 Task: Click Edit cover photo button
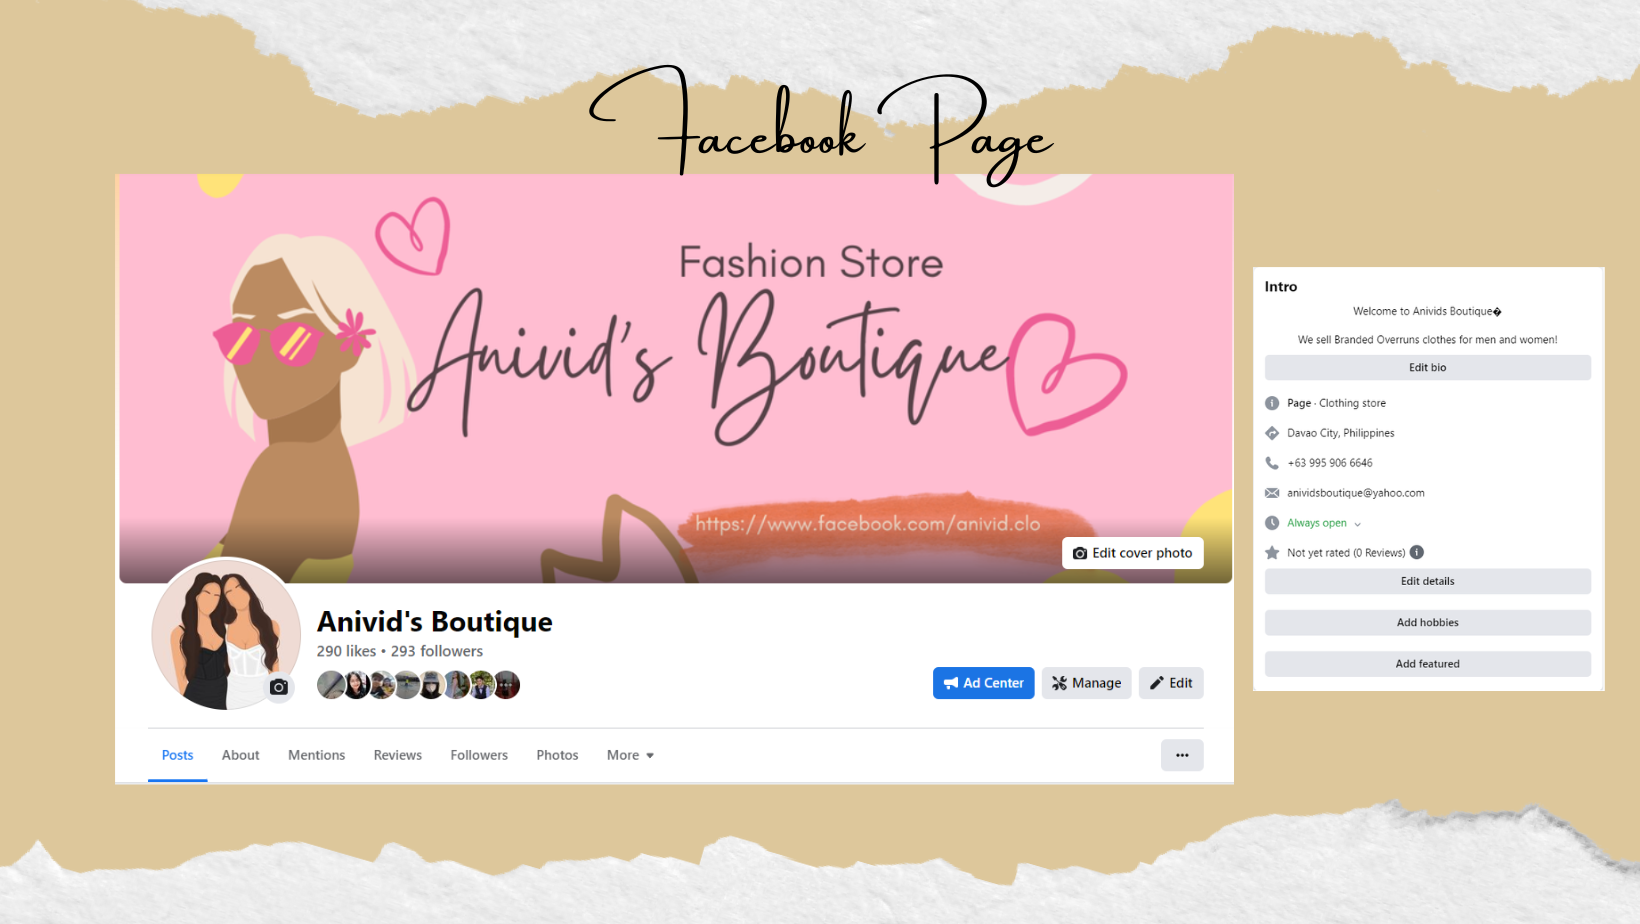(1132, 553)
